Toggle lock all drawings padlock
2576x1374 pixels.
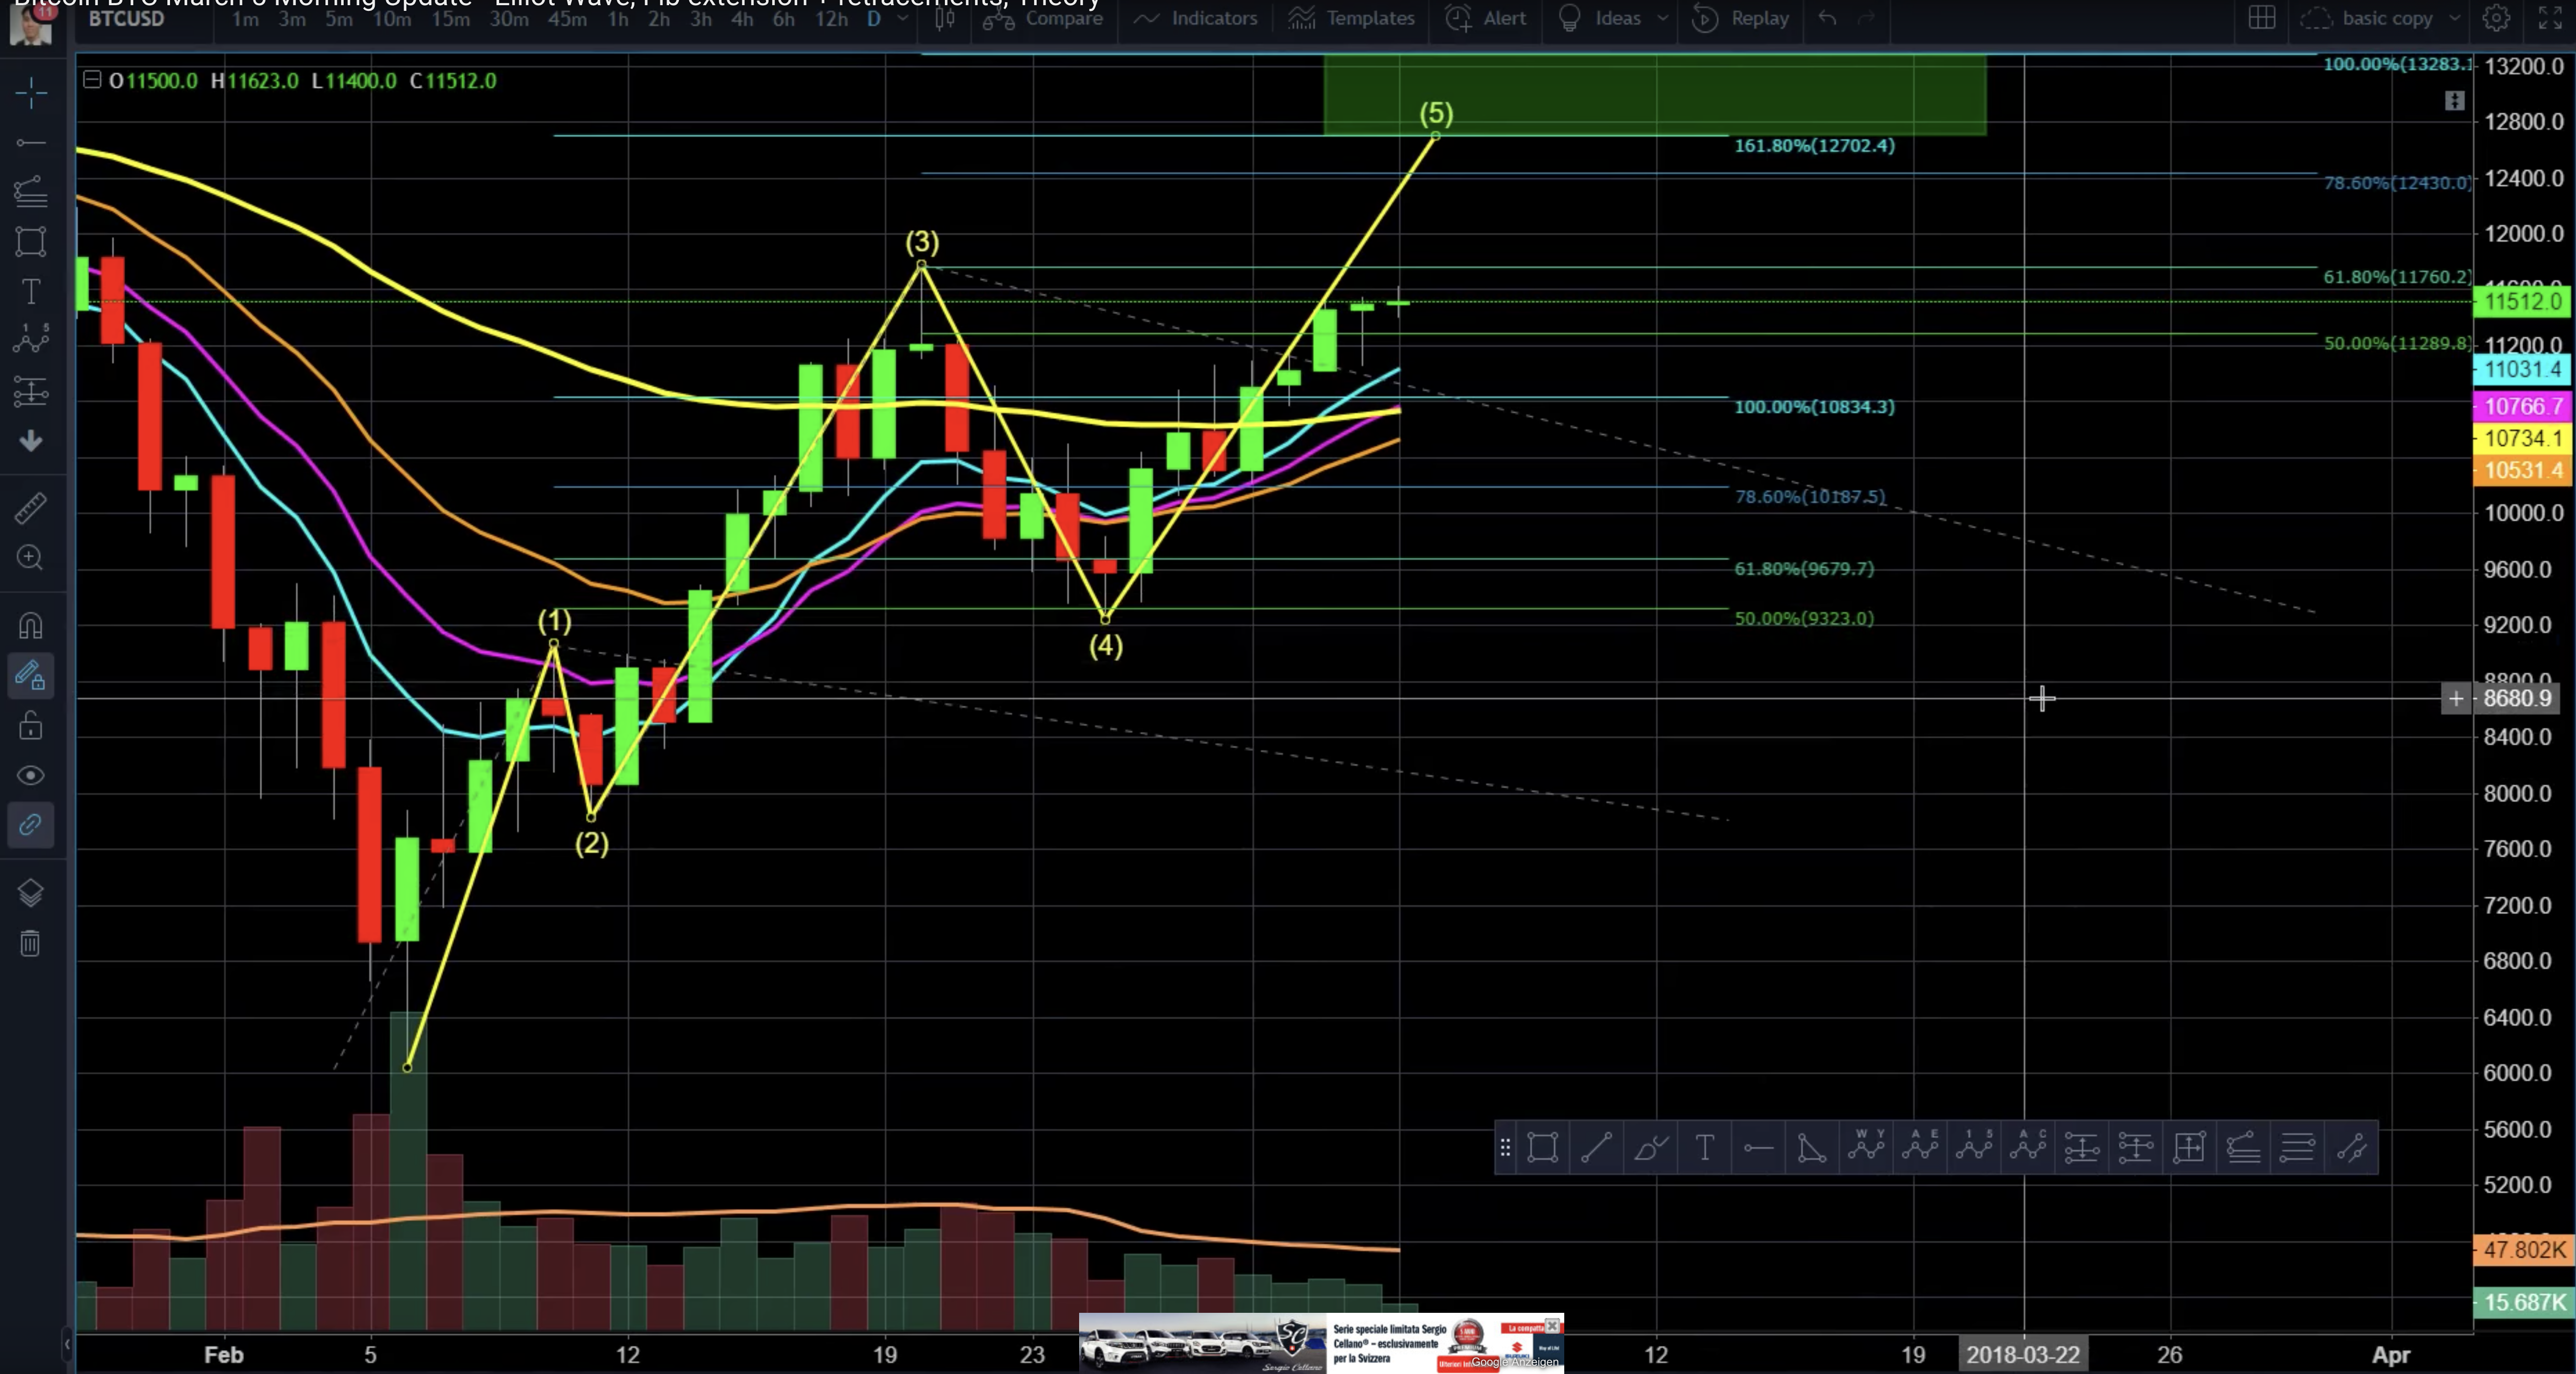click(31, 726)
